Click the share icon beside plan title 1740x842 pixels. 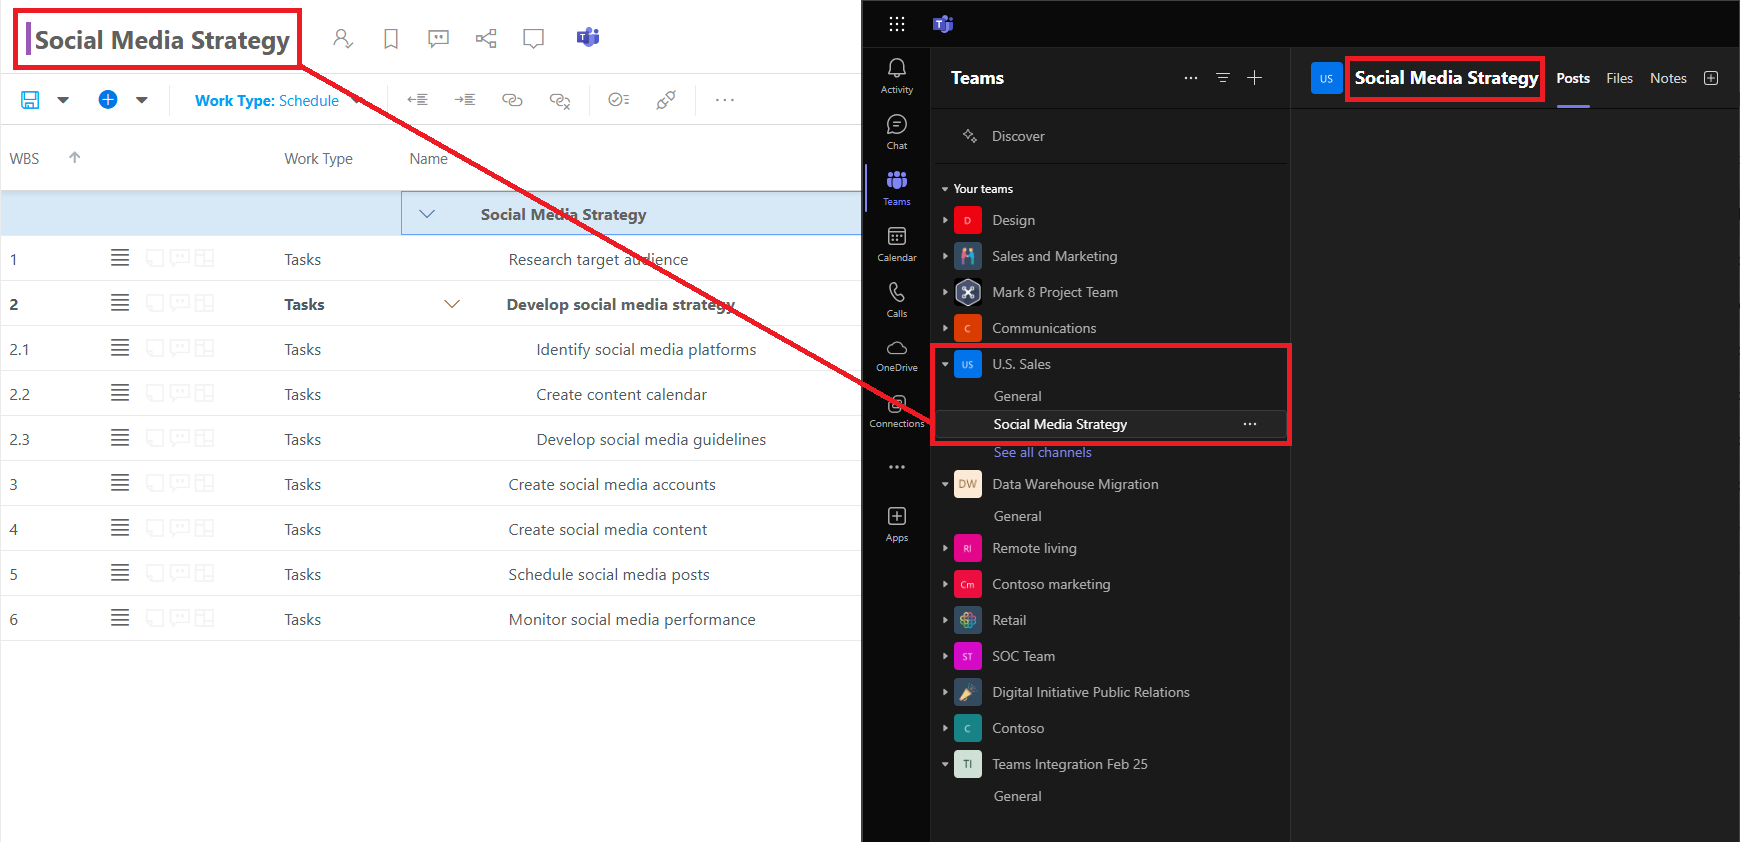[x=486, y=38]
